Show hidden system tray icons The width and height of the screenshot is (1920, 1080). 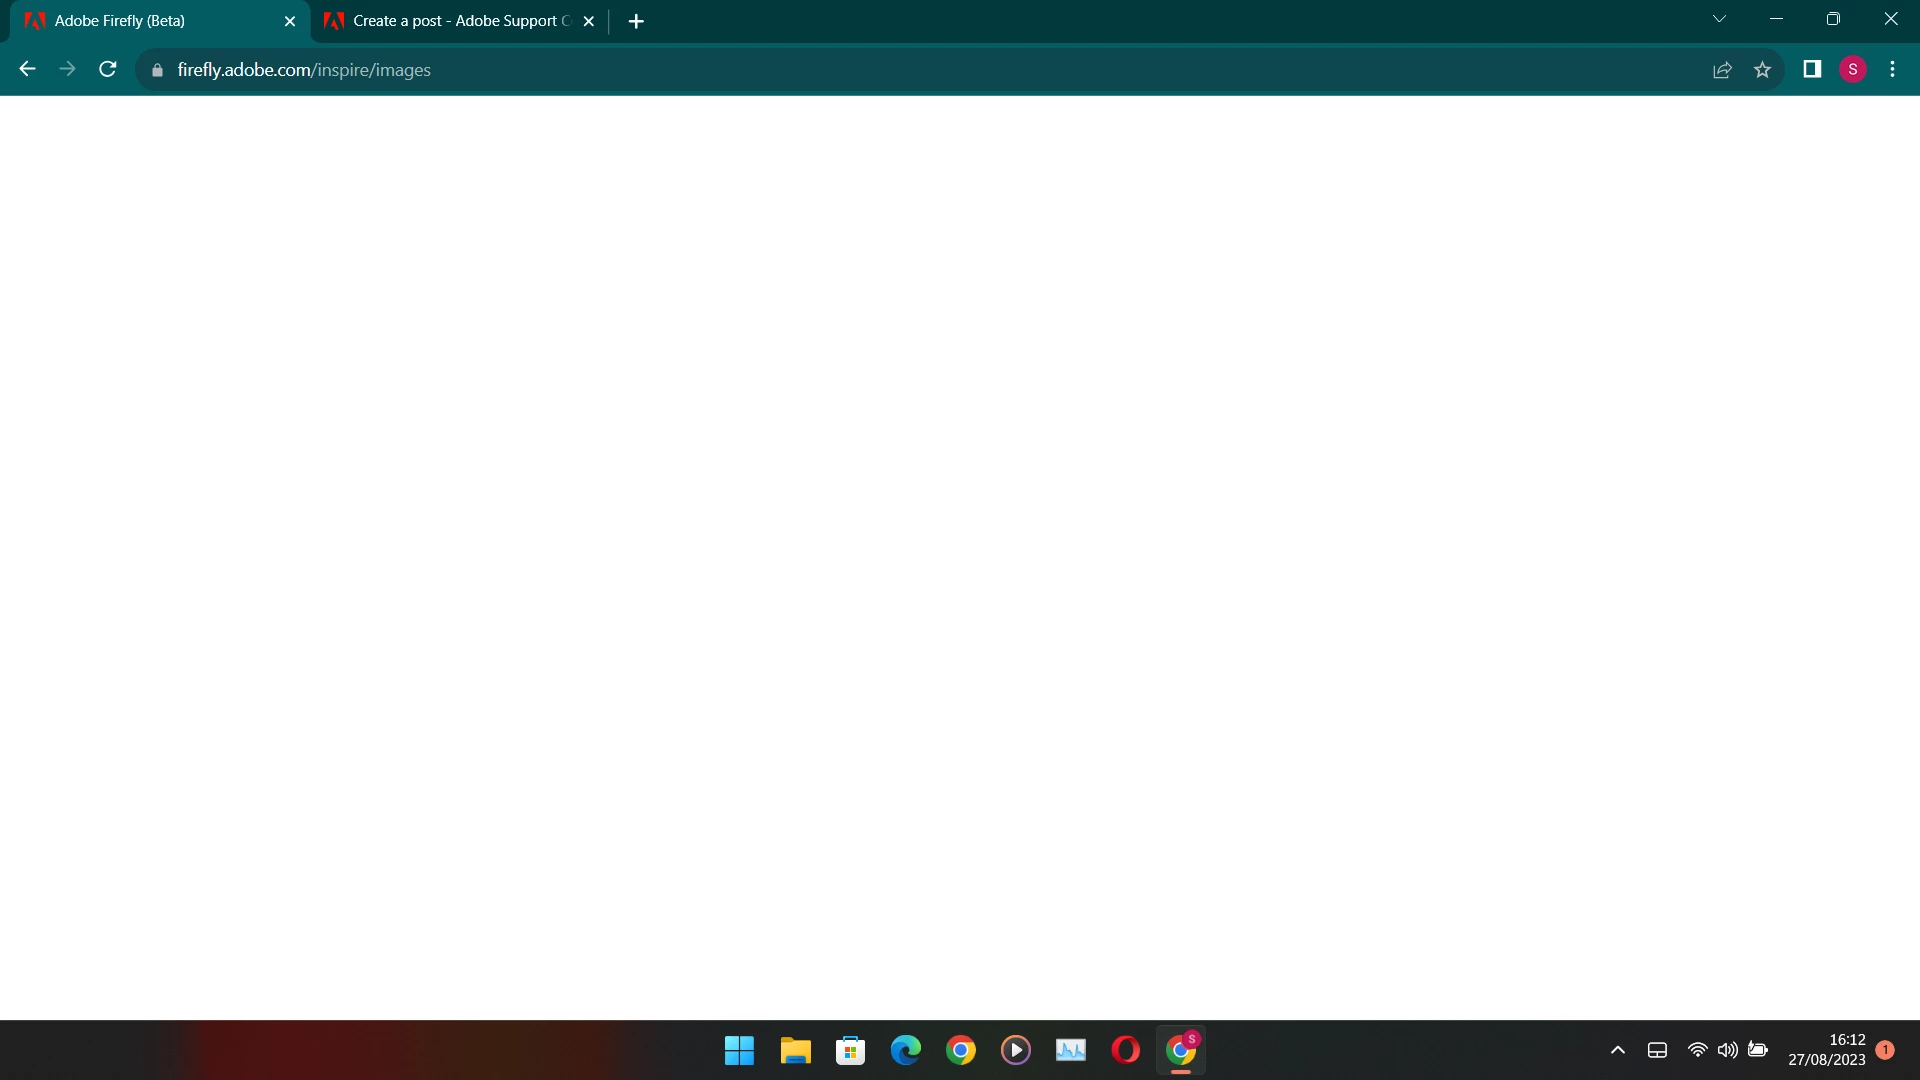tap(1617, 1050)
